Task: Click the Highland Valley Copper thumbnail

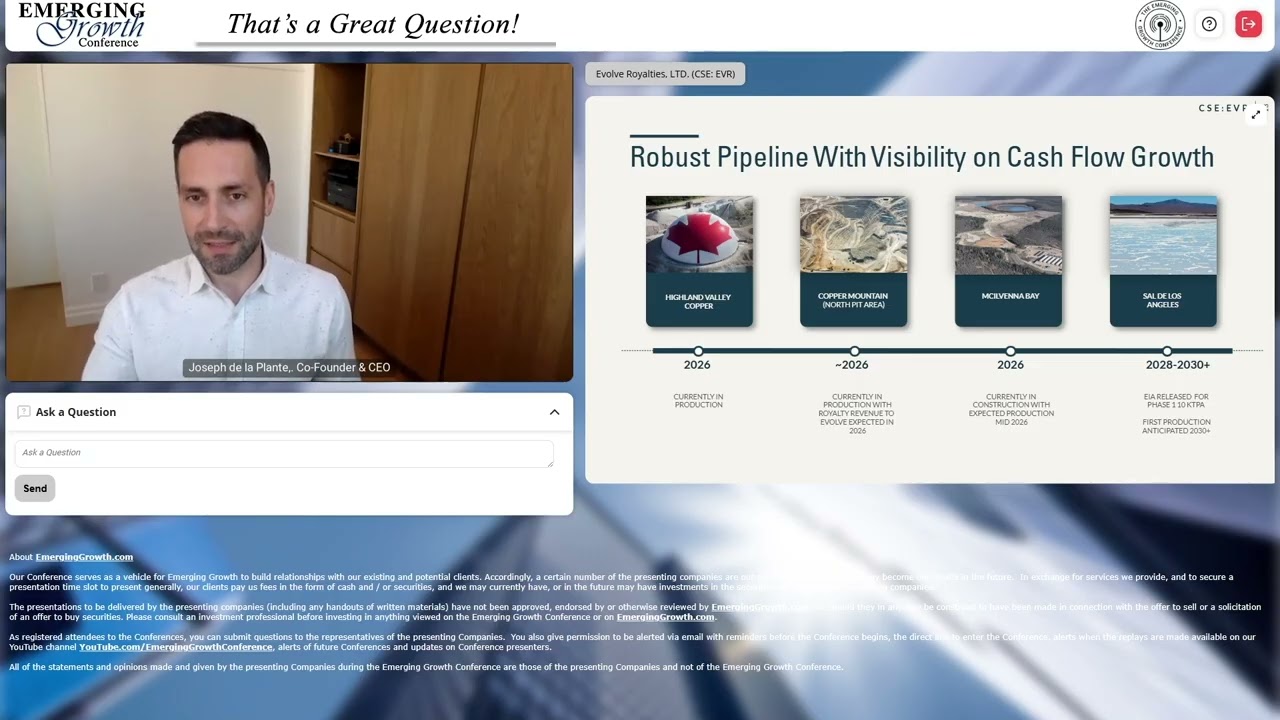Action: pyautogui.click(x=699, y=261)
